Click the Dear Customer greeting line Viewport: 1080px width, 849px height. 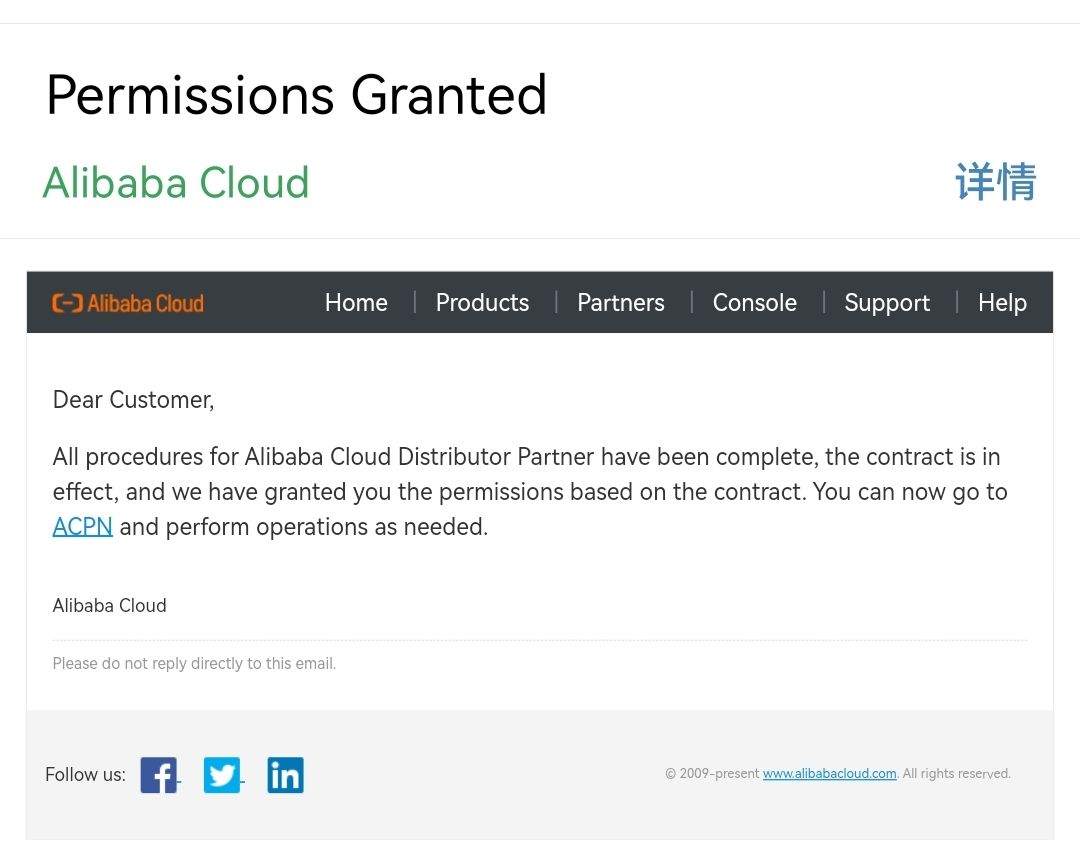133,400
